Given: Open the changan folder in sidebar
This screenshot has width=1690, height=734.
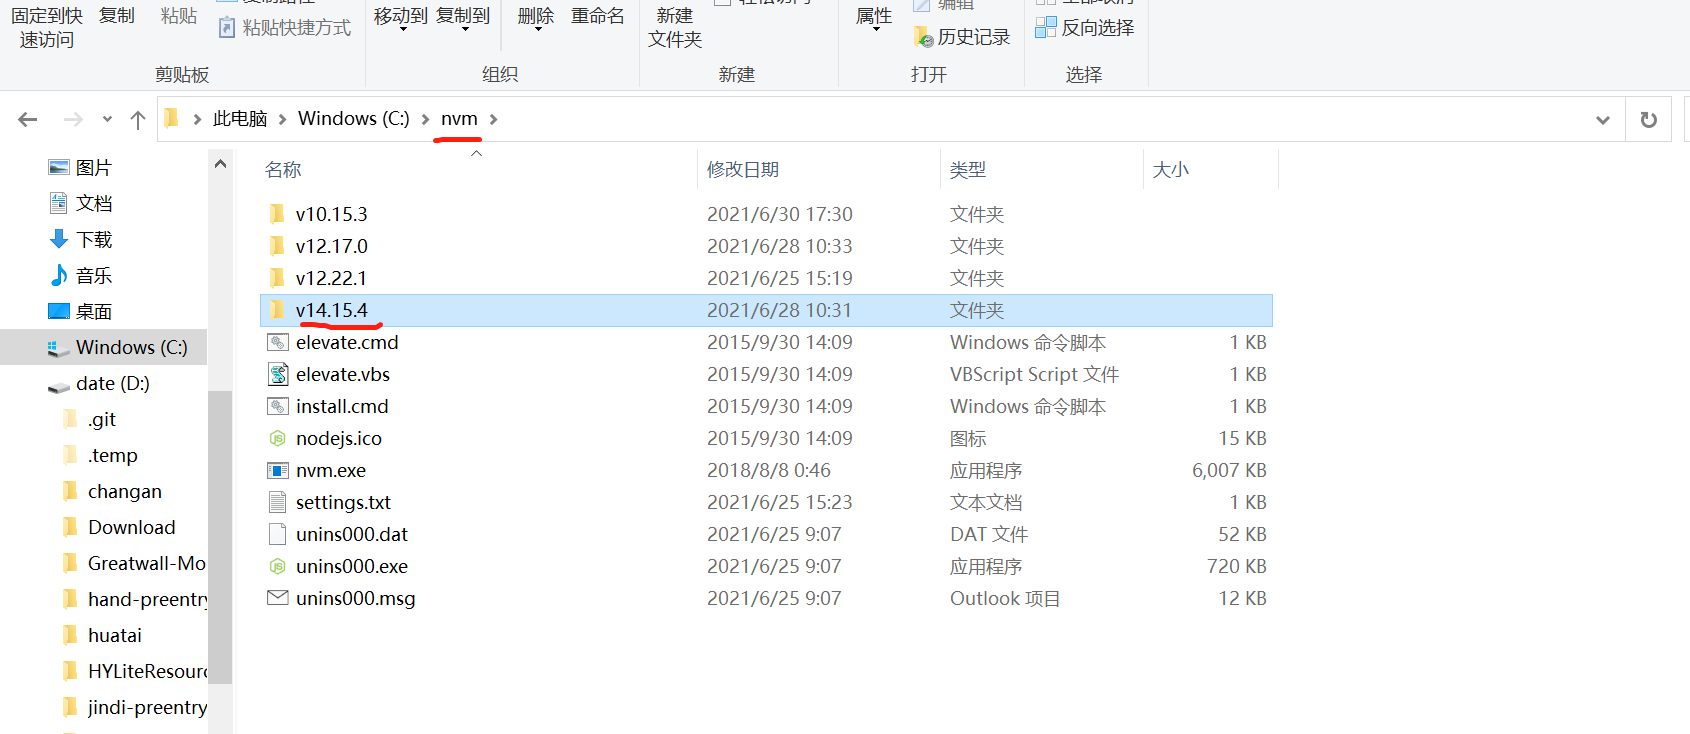Looking at the screenshot, I should (111, 491).
